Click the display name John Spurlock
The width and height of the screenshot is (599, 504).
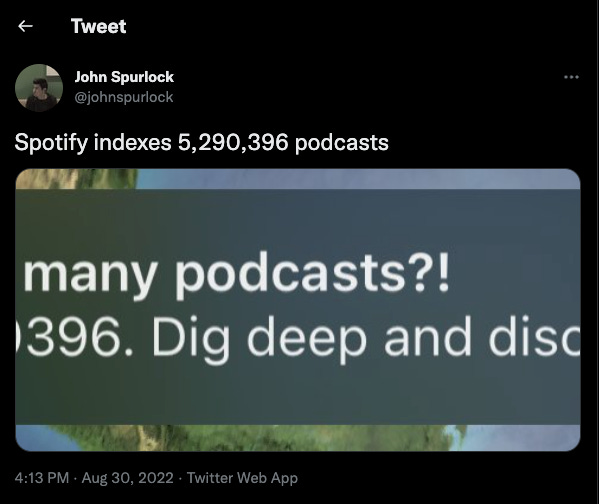pos(124,77)
